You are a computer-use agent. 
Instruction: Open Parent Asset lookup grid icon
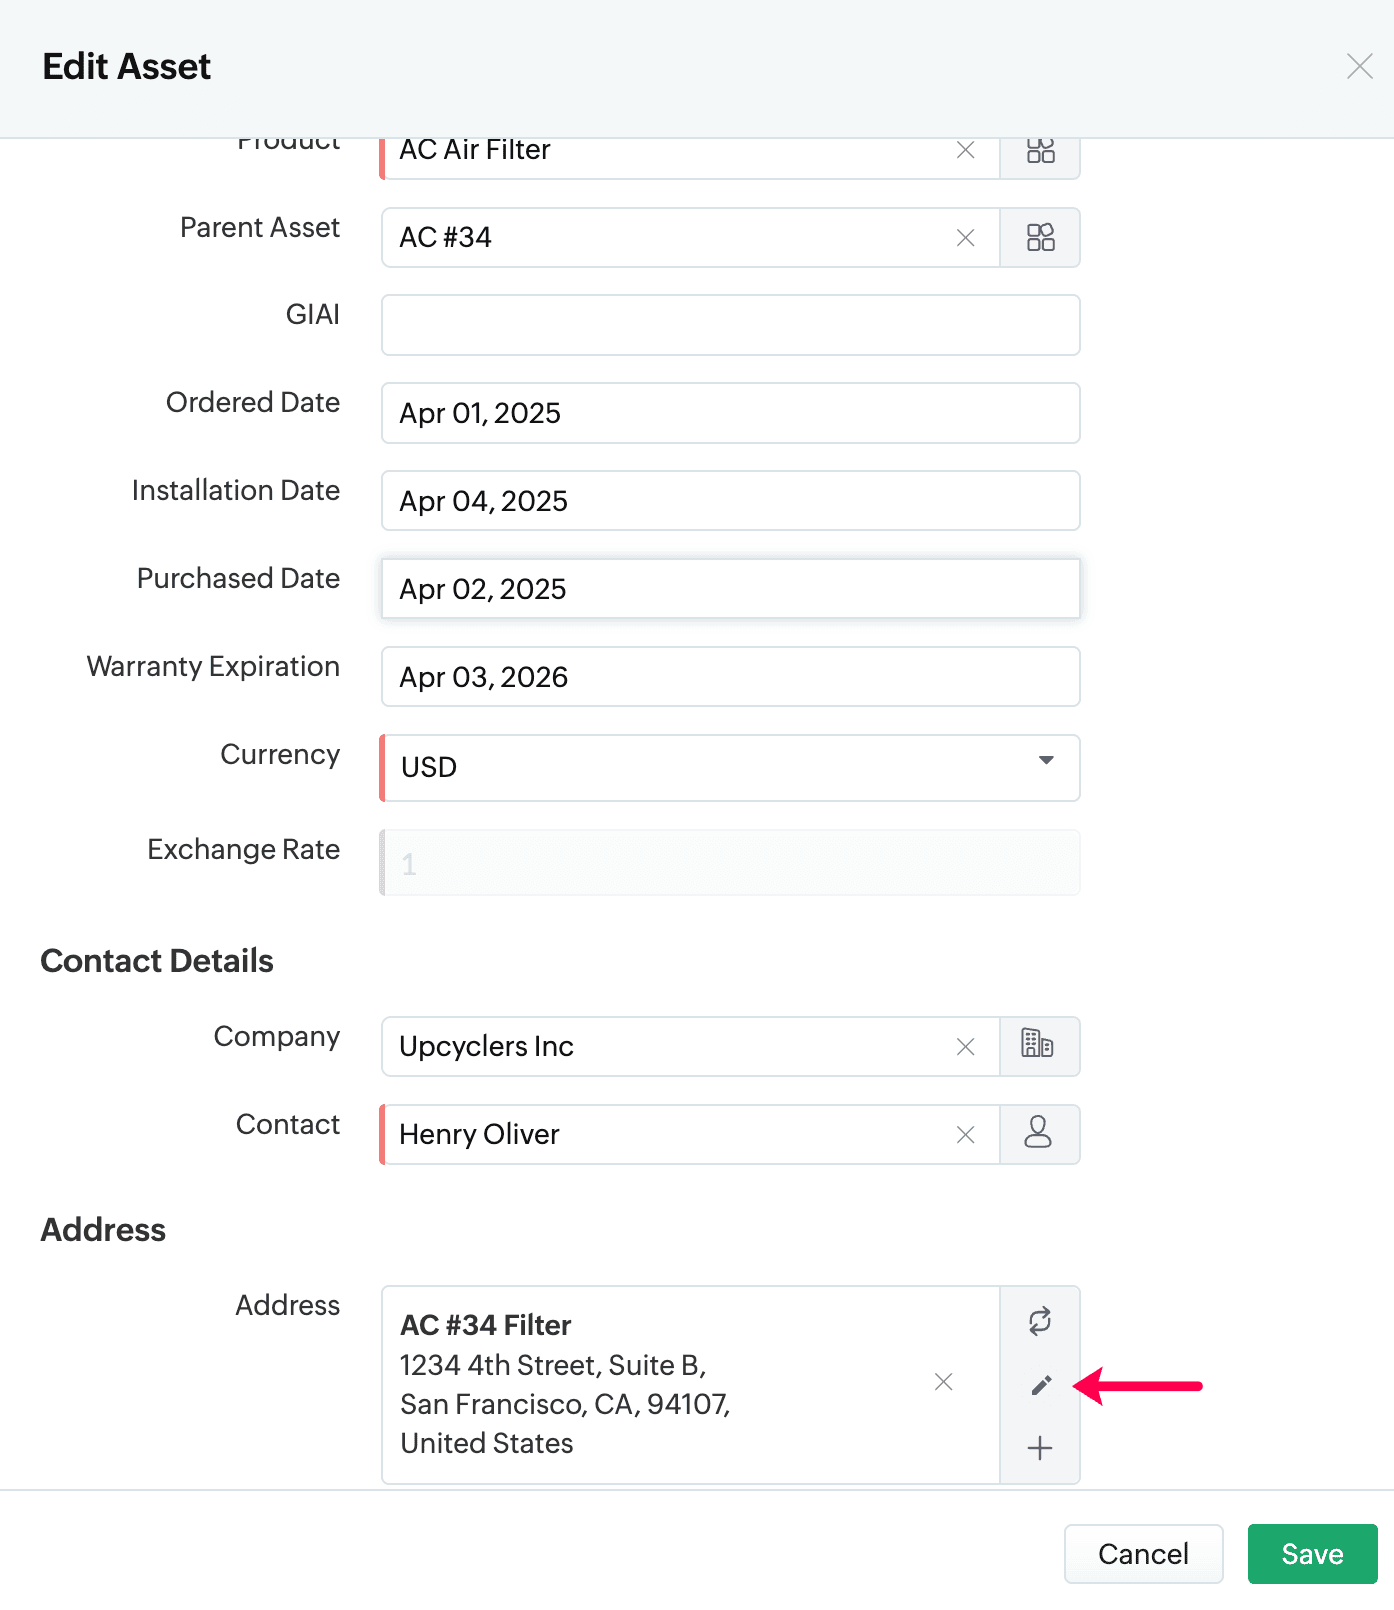[1040, 238]
